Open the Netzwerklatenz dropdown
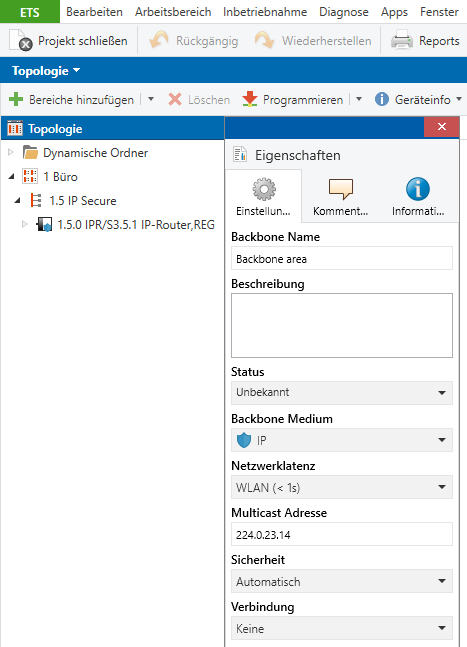The width and height of the screenshot is (467, 647). coord(342,487)
